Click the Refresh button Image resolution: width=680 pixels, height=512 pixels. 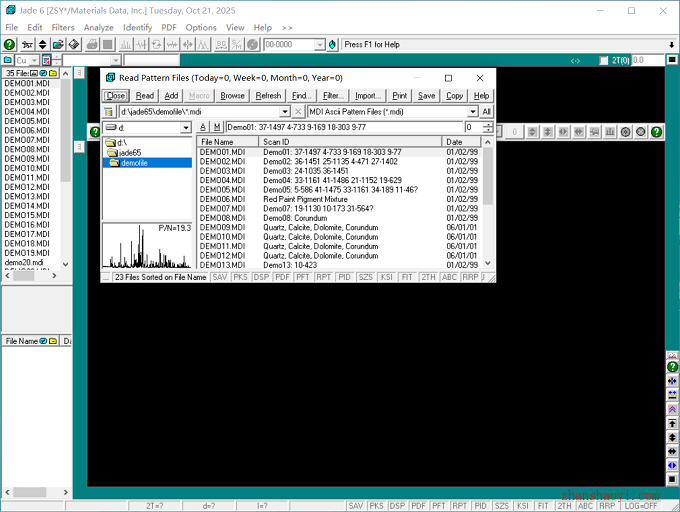[268, 96]
